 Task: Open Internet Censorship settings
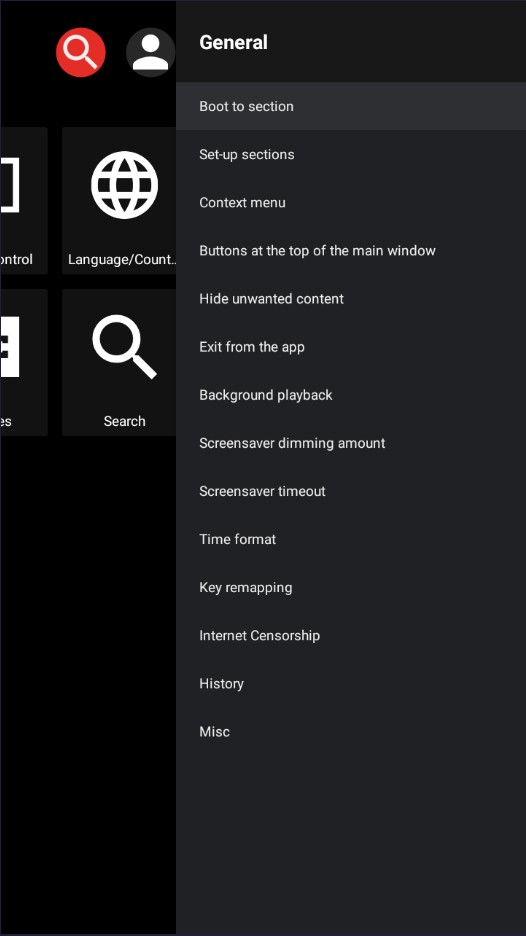tap(351, 636)
